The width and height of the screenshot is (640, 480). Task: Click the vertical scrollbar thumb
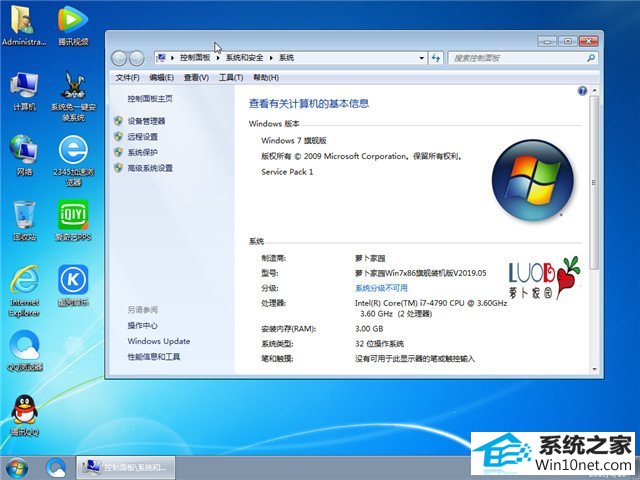point(594,182)
